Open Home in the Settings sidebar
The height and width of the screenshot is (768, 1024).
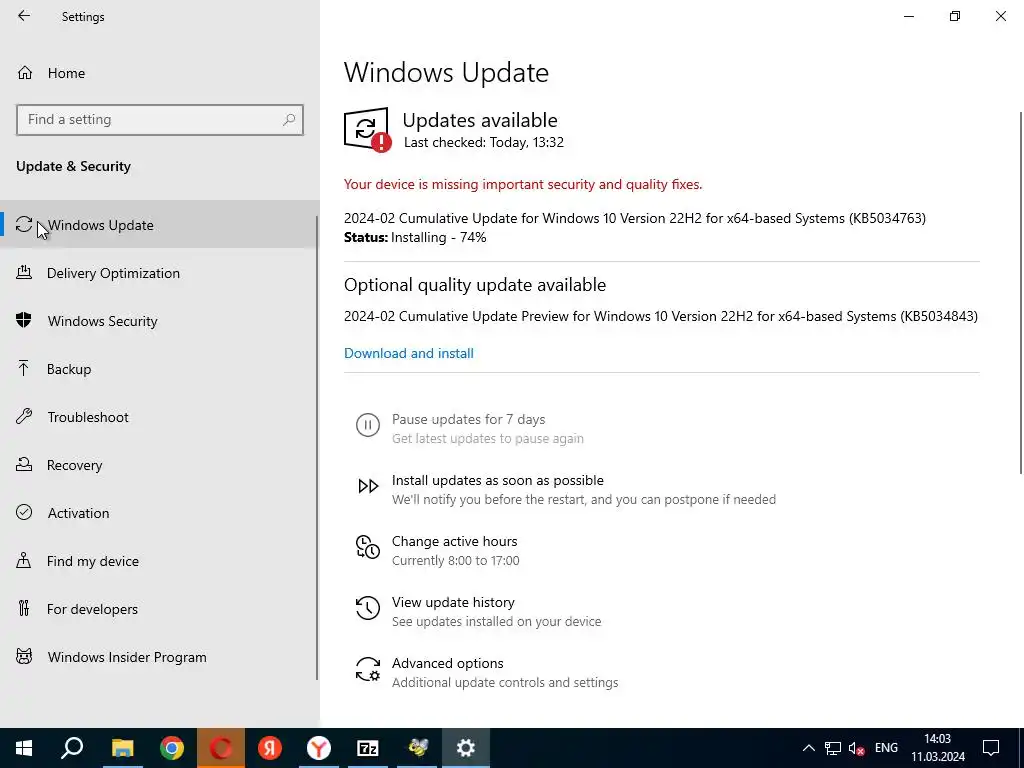coord(160,73)
